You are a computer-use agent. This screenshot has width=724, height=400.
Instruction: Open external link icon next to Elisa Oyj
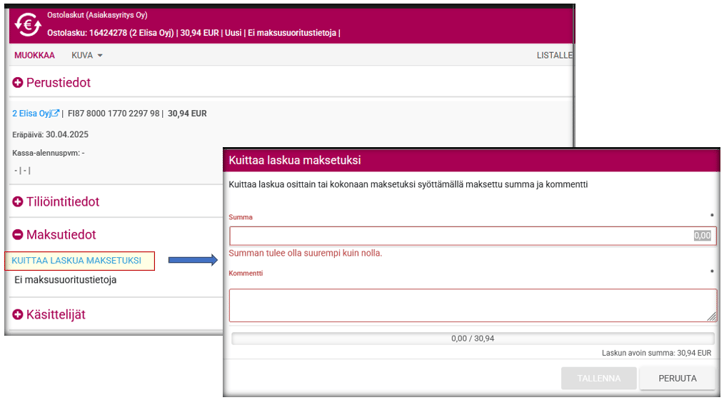pos(56,114)
